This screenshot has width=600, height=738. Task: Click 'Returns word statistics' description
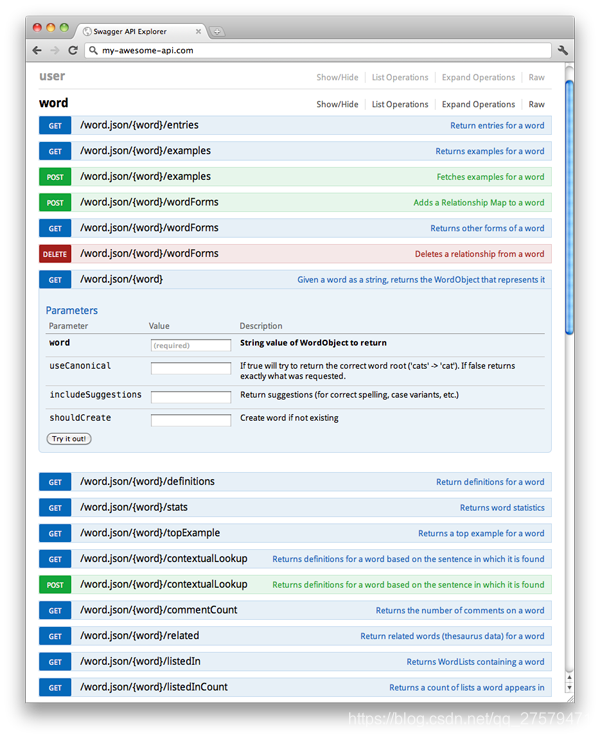point(502,508)
